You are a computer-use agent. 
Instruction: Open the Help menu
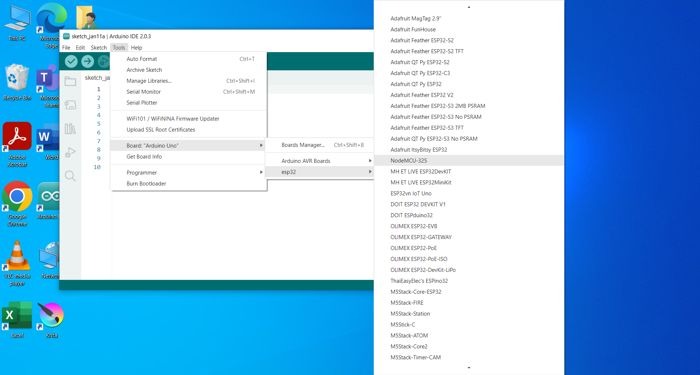point(136,47)
